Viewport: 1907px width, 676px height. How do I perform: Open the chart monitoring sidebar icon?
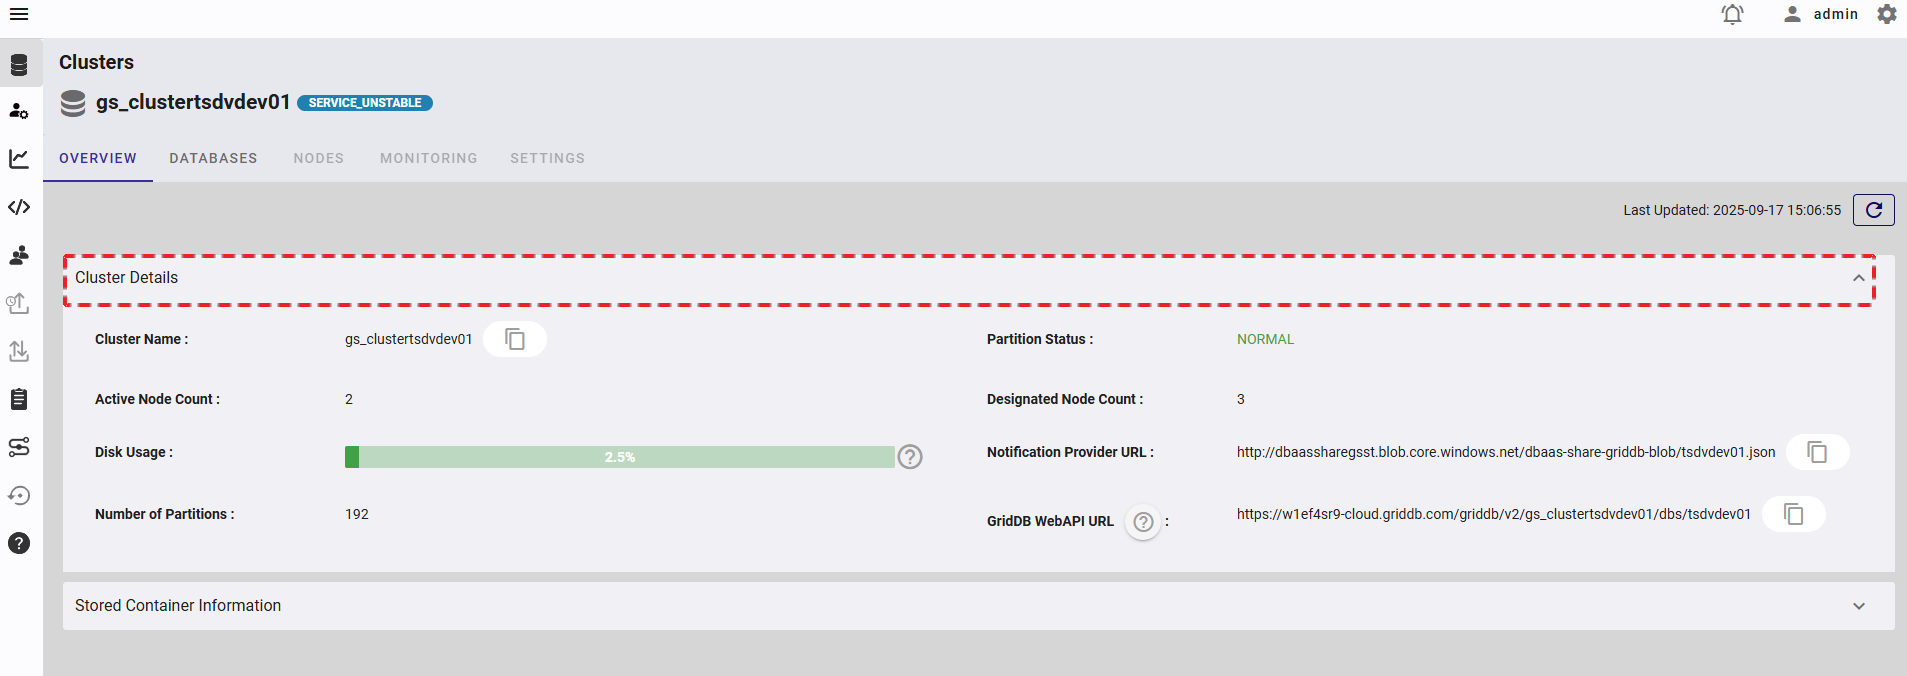tap(19, 159)
